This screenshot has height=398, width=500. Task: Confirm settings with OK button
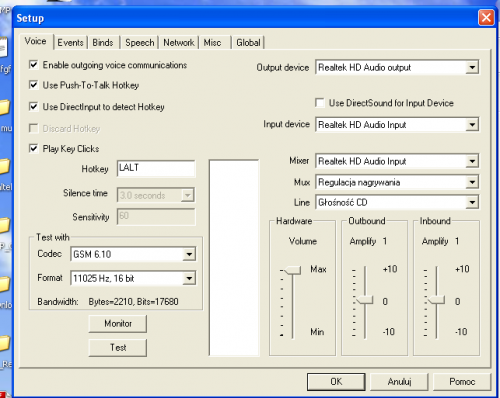click(336, 381)
